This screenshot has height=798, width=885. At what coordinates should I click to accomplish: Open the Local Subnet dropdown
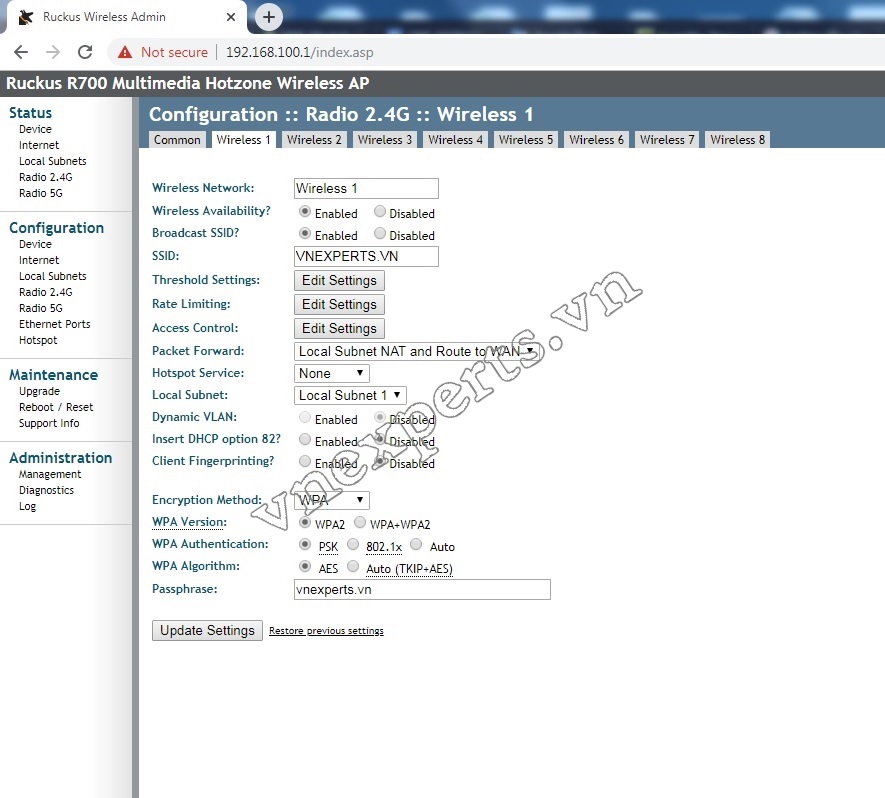pyautogui.click(x=350, y=395)
